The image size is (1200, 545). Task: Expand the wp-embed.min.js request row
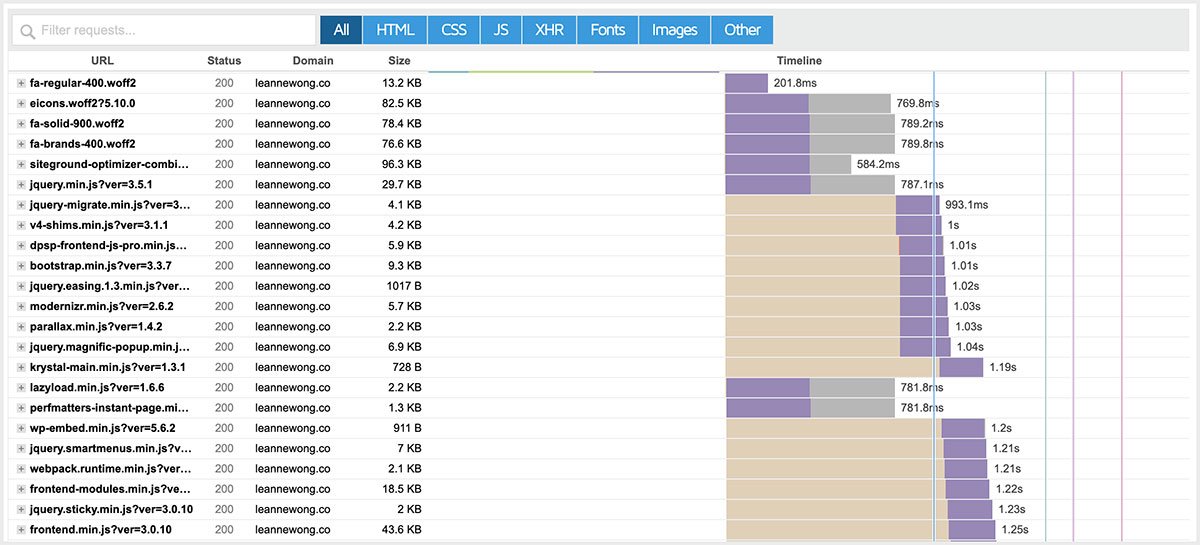point(21,428)
